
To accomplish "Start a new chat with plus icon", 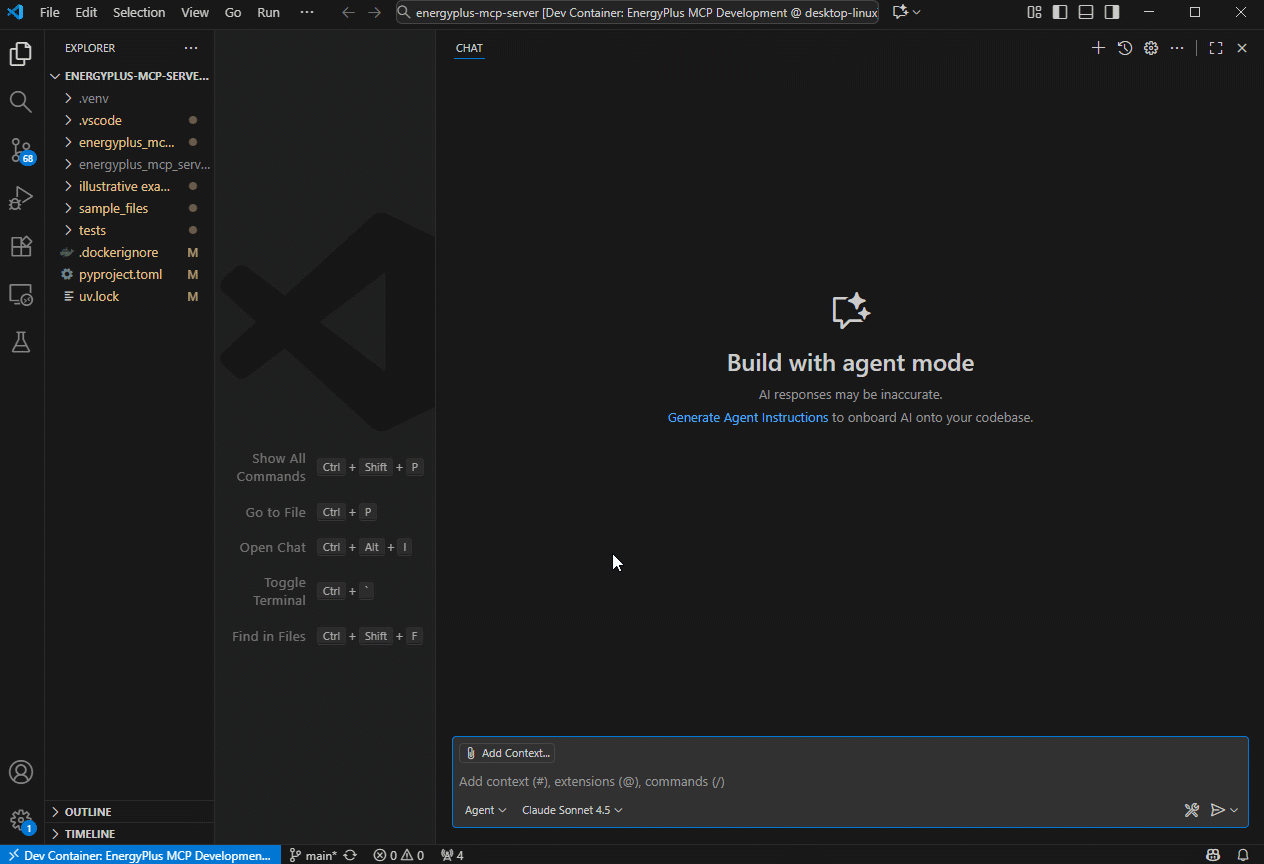I will [1098, 48].
